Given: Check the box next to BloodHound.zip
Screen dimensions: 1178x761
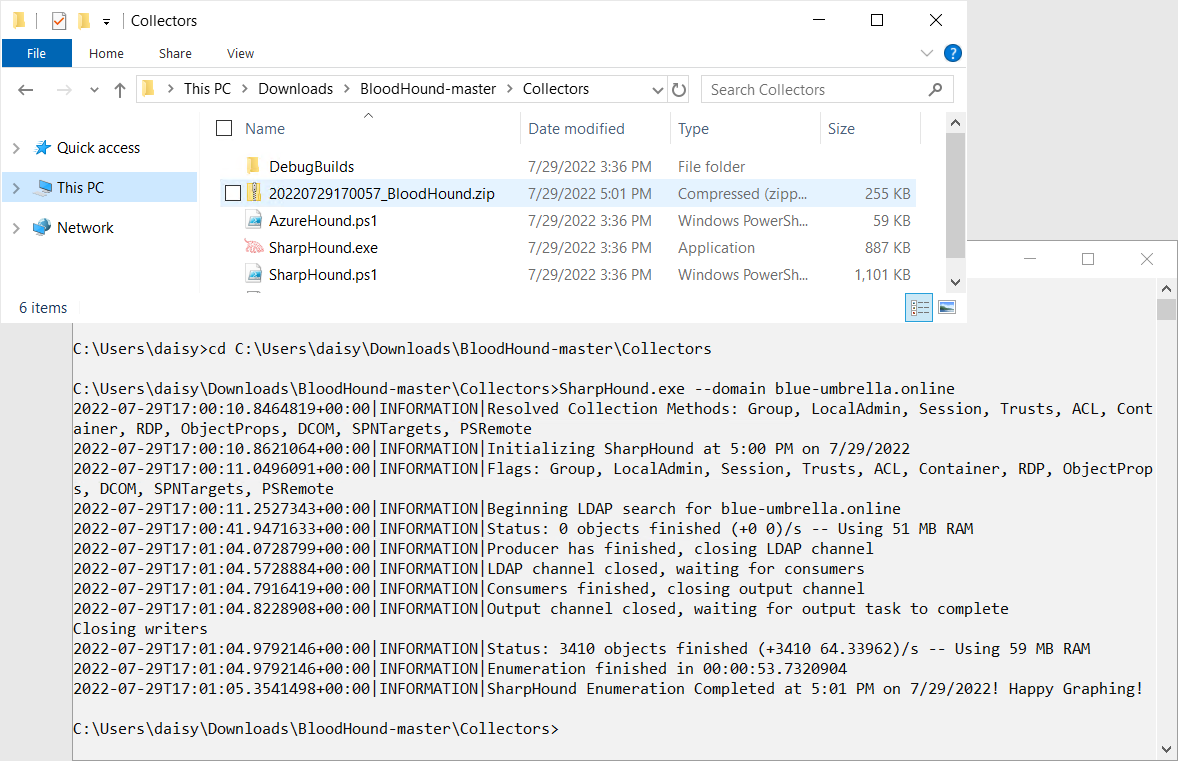Looking at the screenshot, I should [233, 194].
